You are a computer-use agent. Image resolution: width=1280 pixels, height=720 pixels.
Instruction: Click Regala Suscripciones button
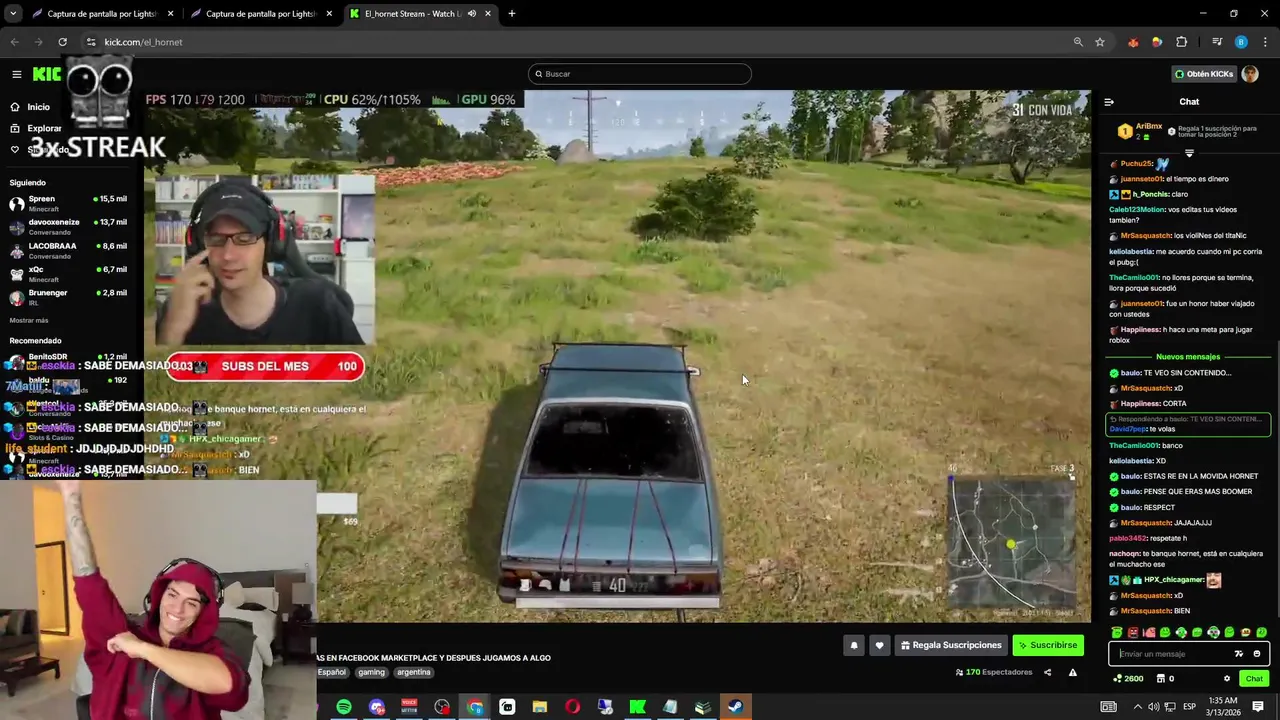950,646
